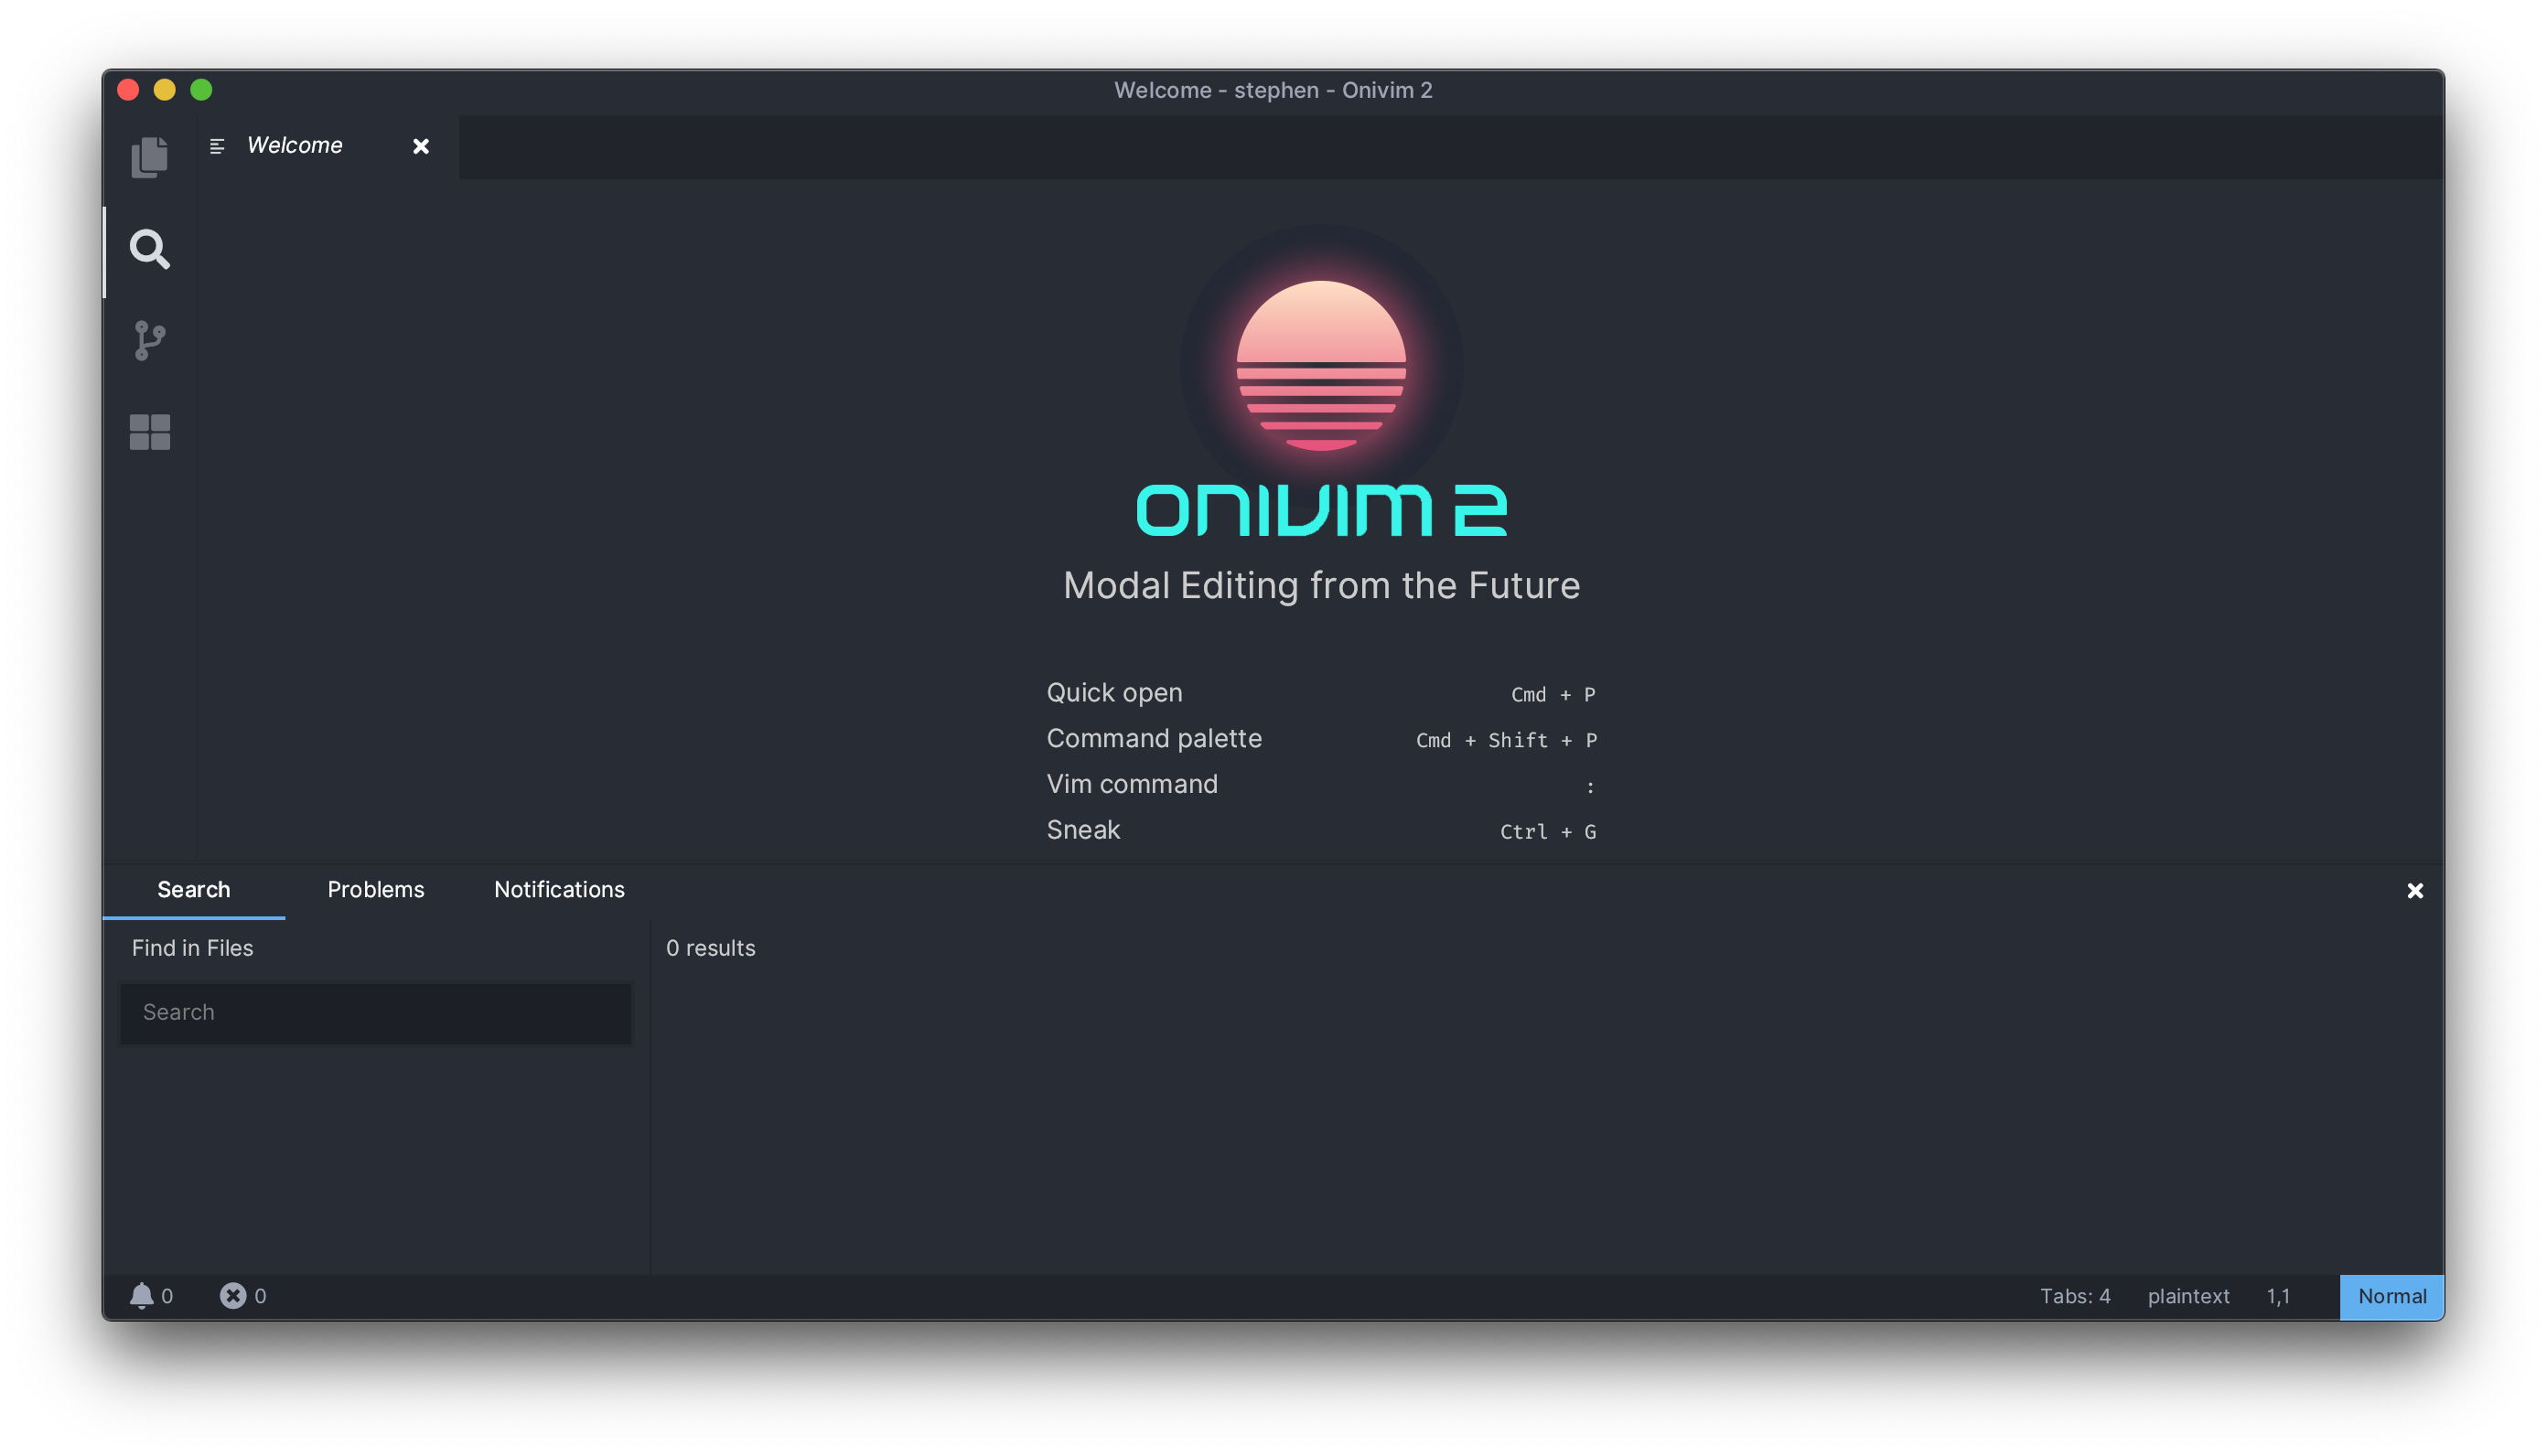Viewport: 2547px width, 1456px height.
Task: Select the Search icon in the sidebar
Action: point(149,249)
